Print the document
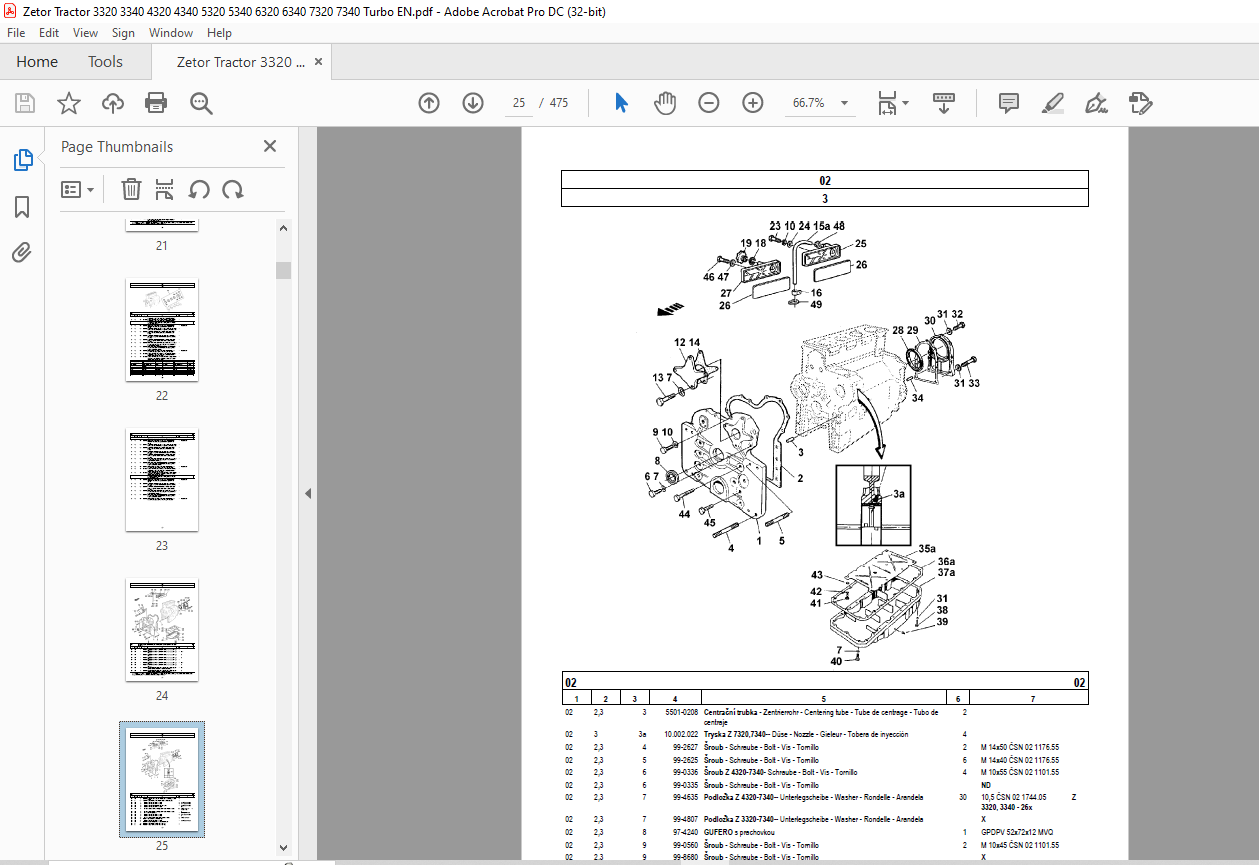The width and height of the screenshot is (1259, 865). [156, 103]
